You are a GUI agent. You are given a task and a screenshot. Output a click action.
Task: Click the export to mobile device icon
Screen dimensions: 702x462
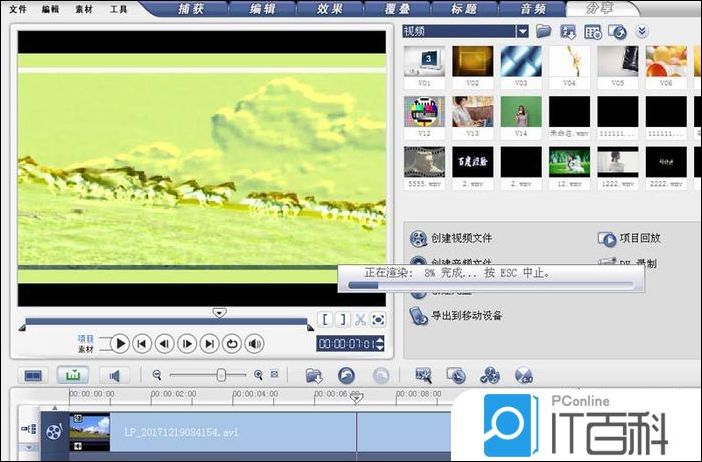pyautogui.click(x=418, y=316)
